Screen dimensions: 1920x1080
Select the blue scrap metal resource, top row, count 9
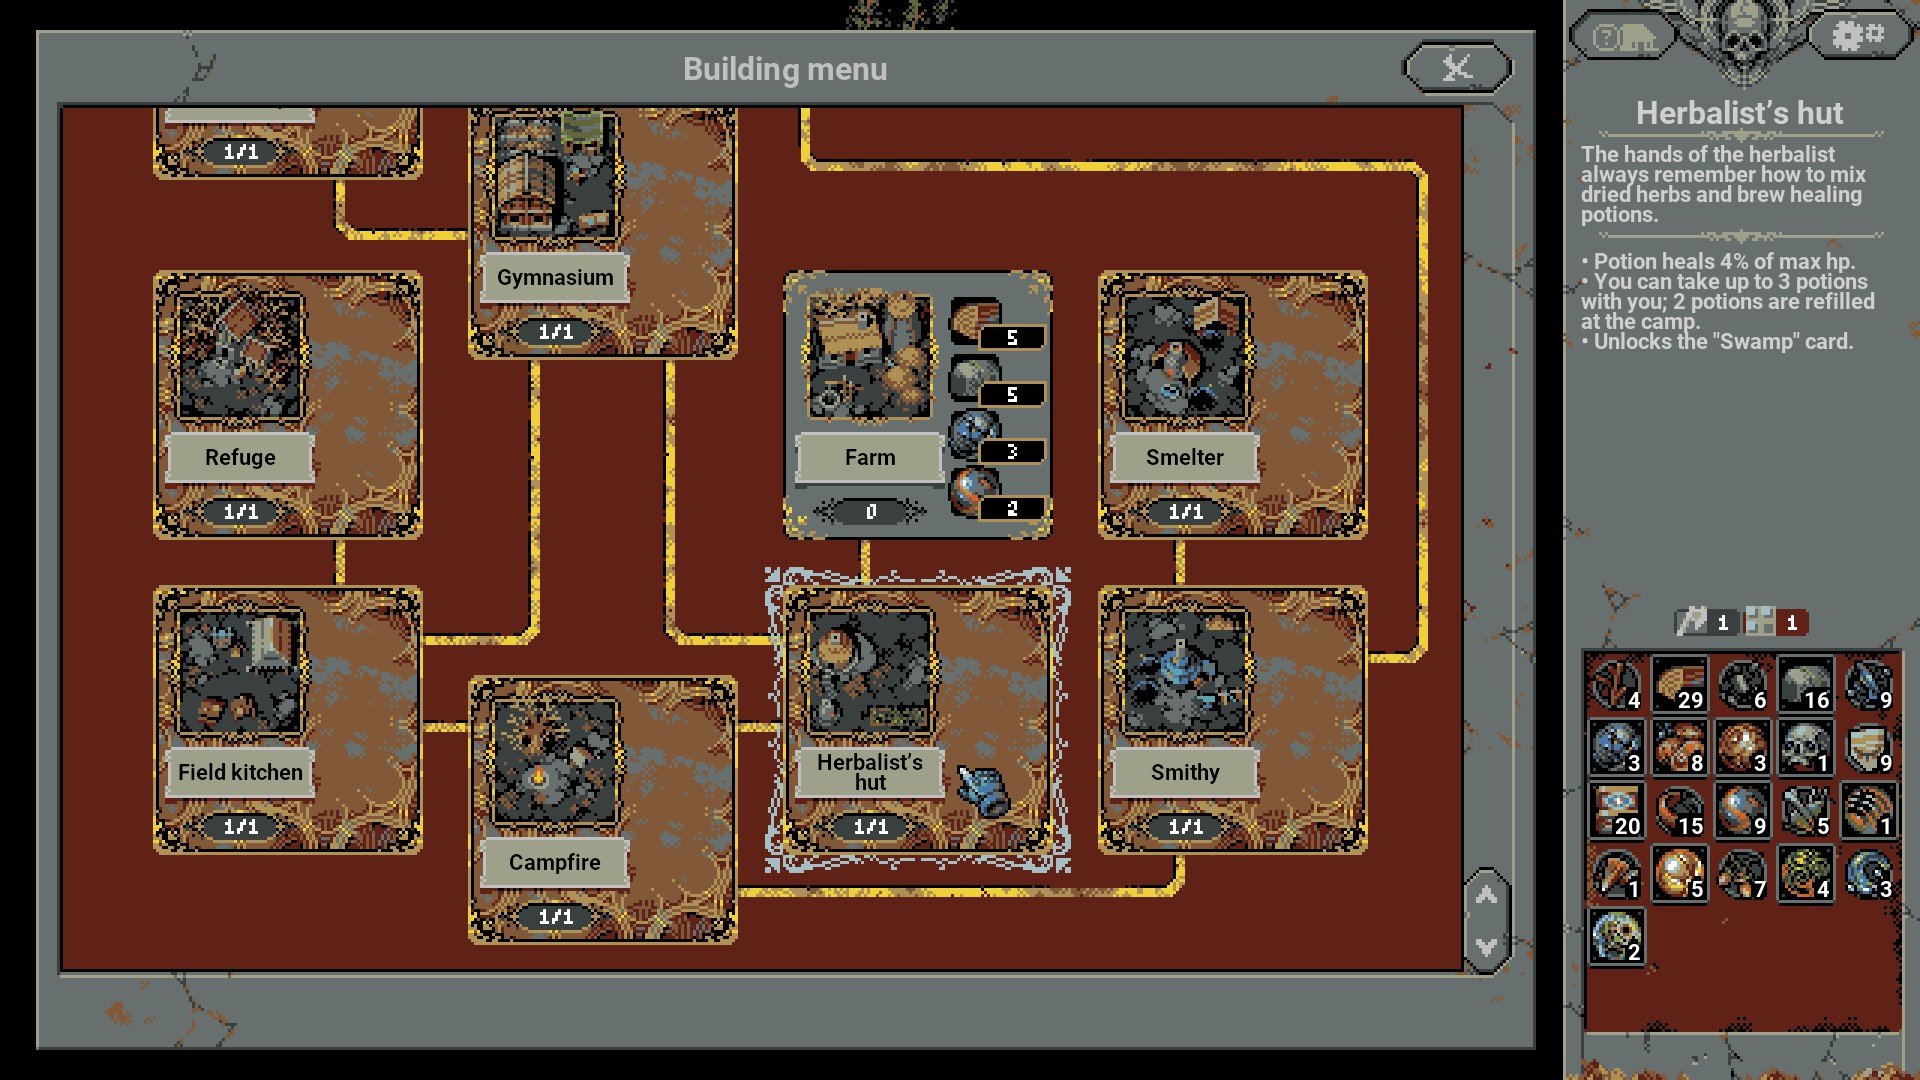(x=1869, y=684)
